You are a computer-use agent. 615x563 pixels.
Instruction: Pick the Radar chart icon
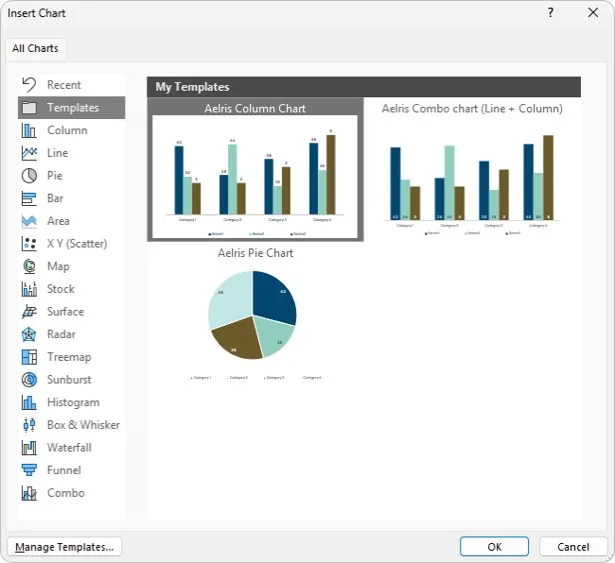[29, 334]
